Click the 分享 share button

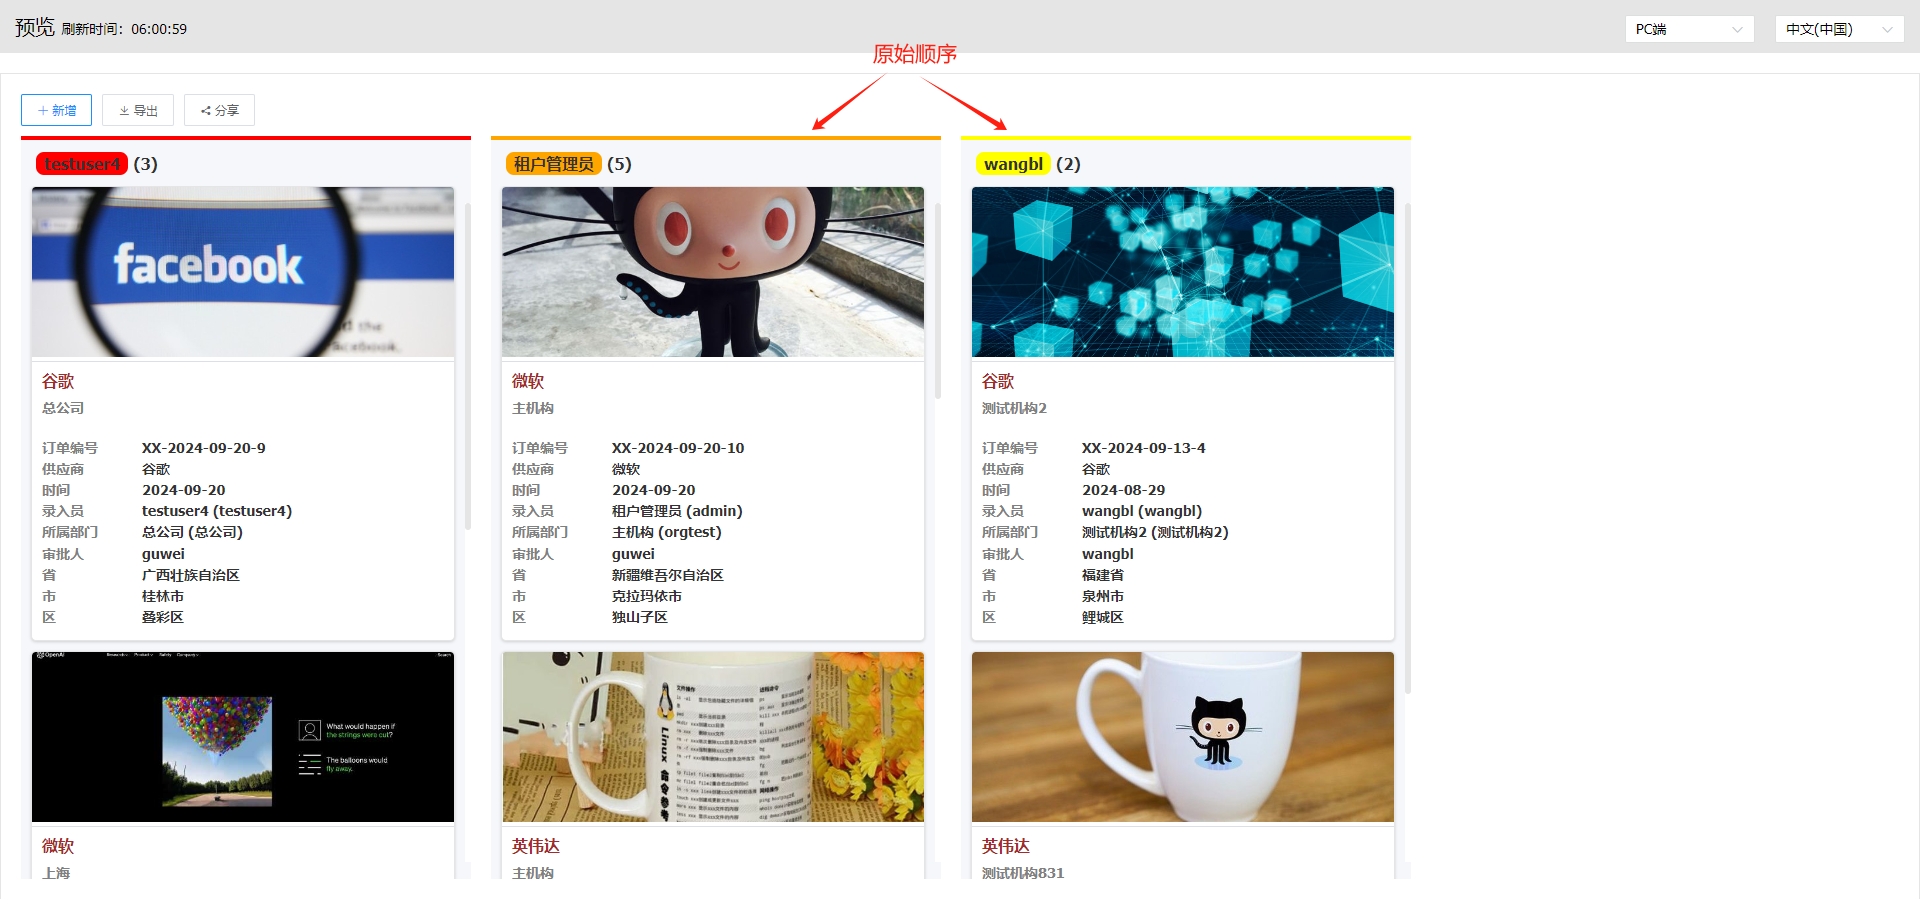[x=219, y=110]
